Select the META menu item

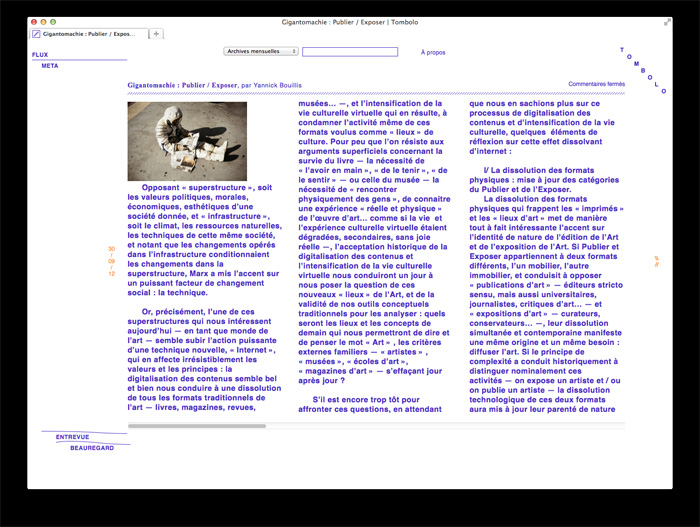(50, 66)
